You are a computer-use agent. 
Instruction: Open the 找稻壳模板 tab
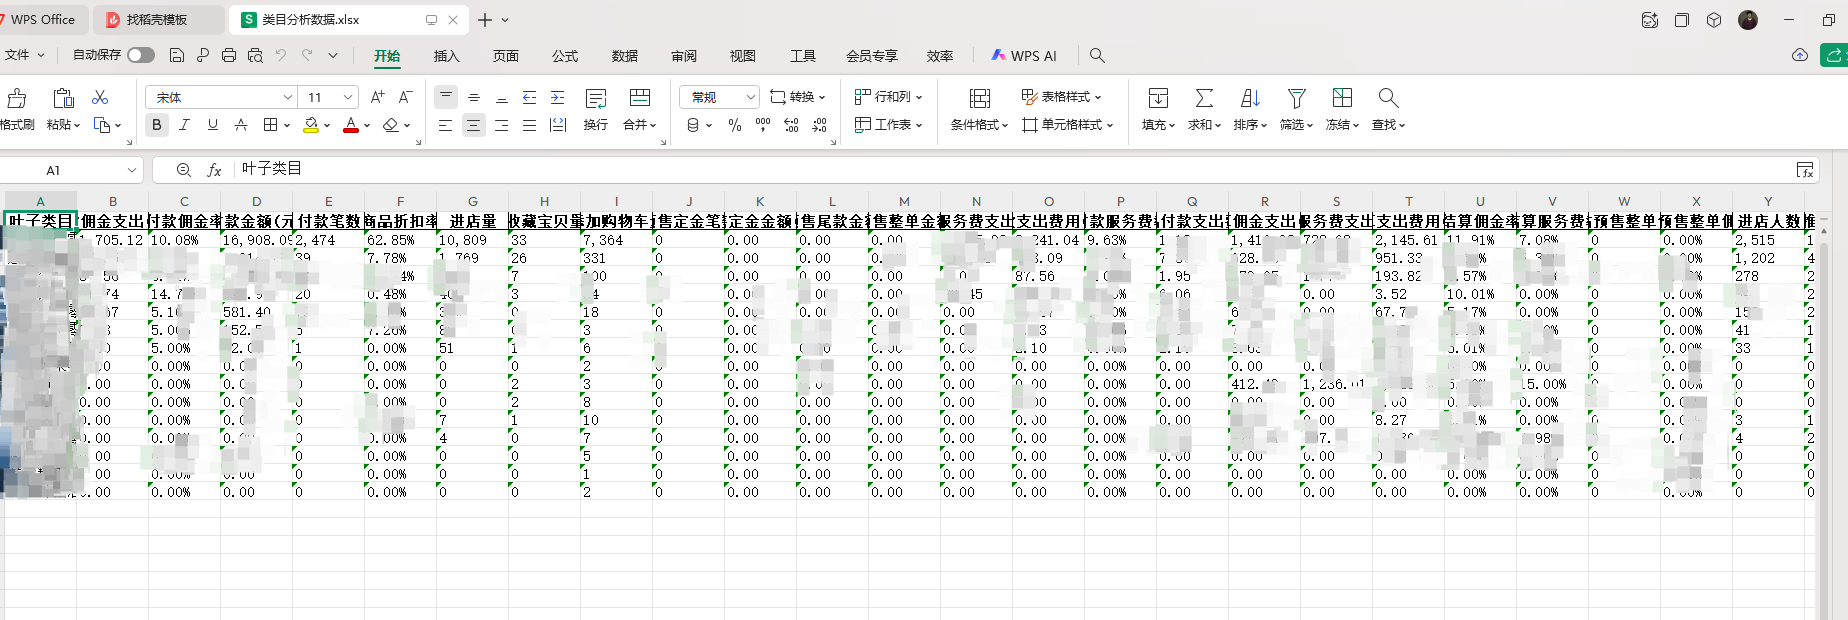[158, 19]
